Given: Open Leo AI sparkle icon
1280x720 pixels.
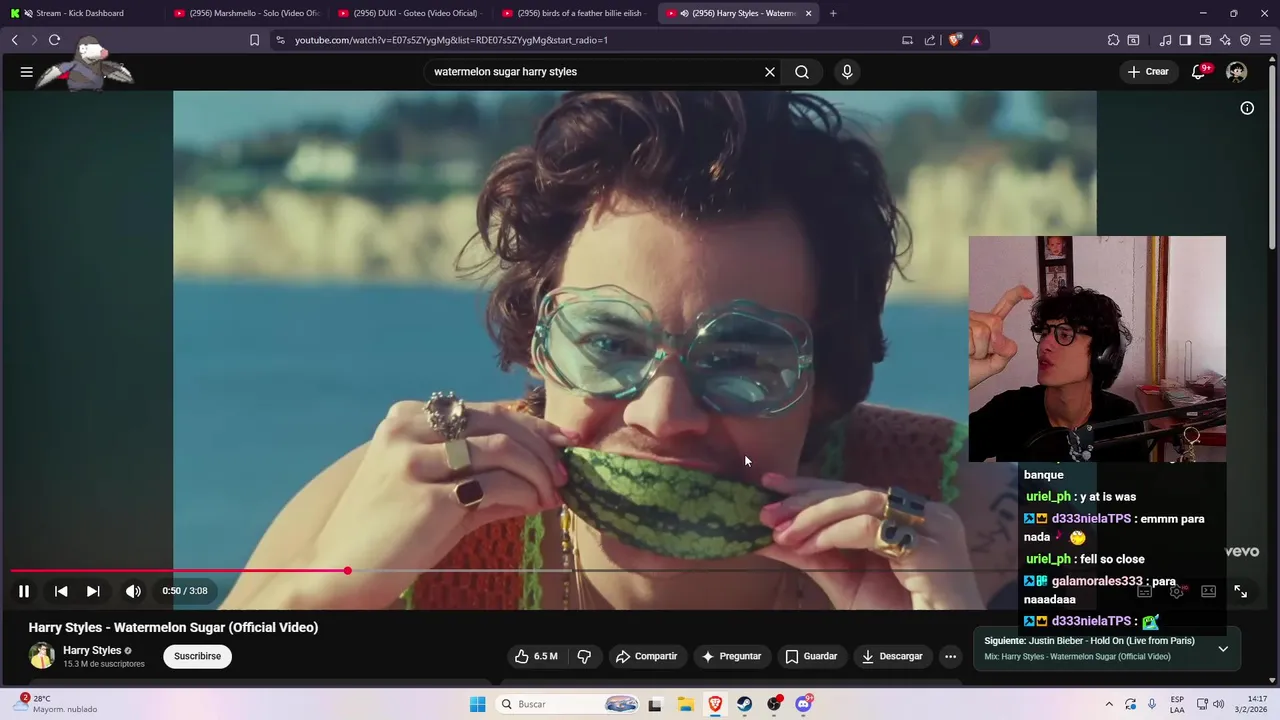Looking at the screenshot, I should (1225, 40).
